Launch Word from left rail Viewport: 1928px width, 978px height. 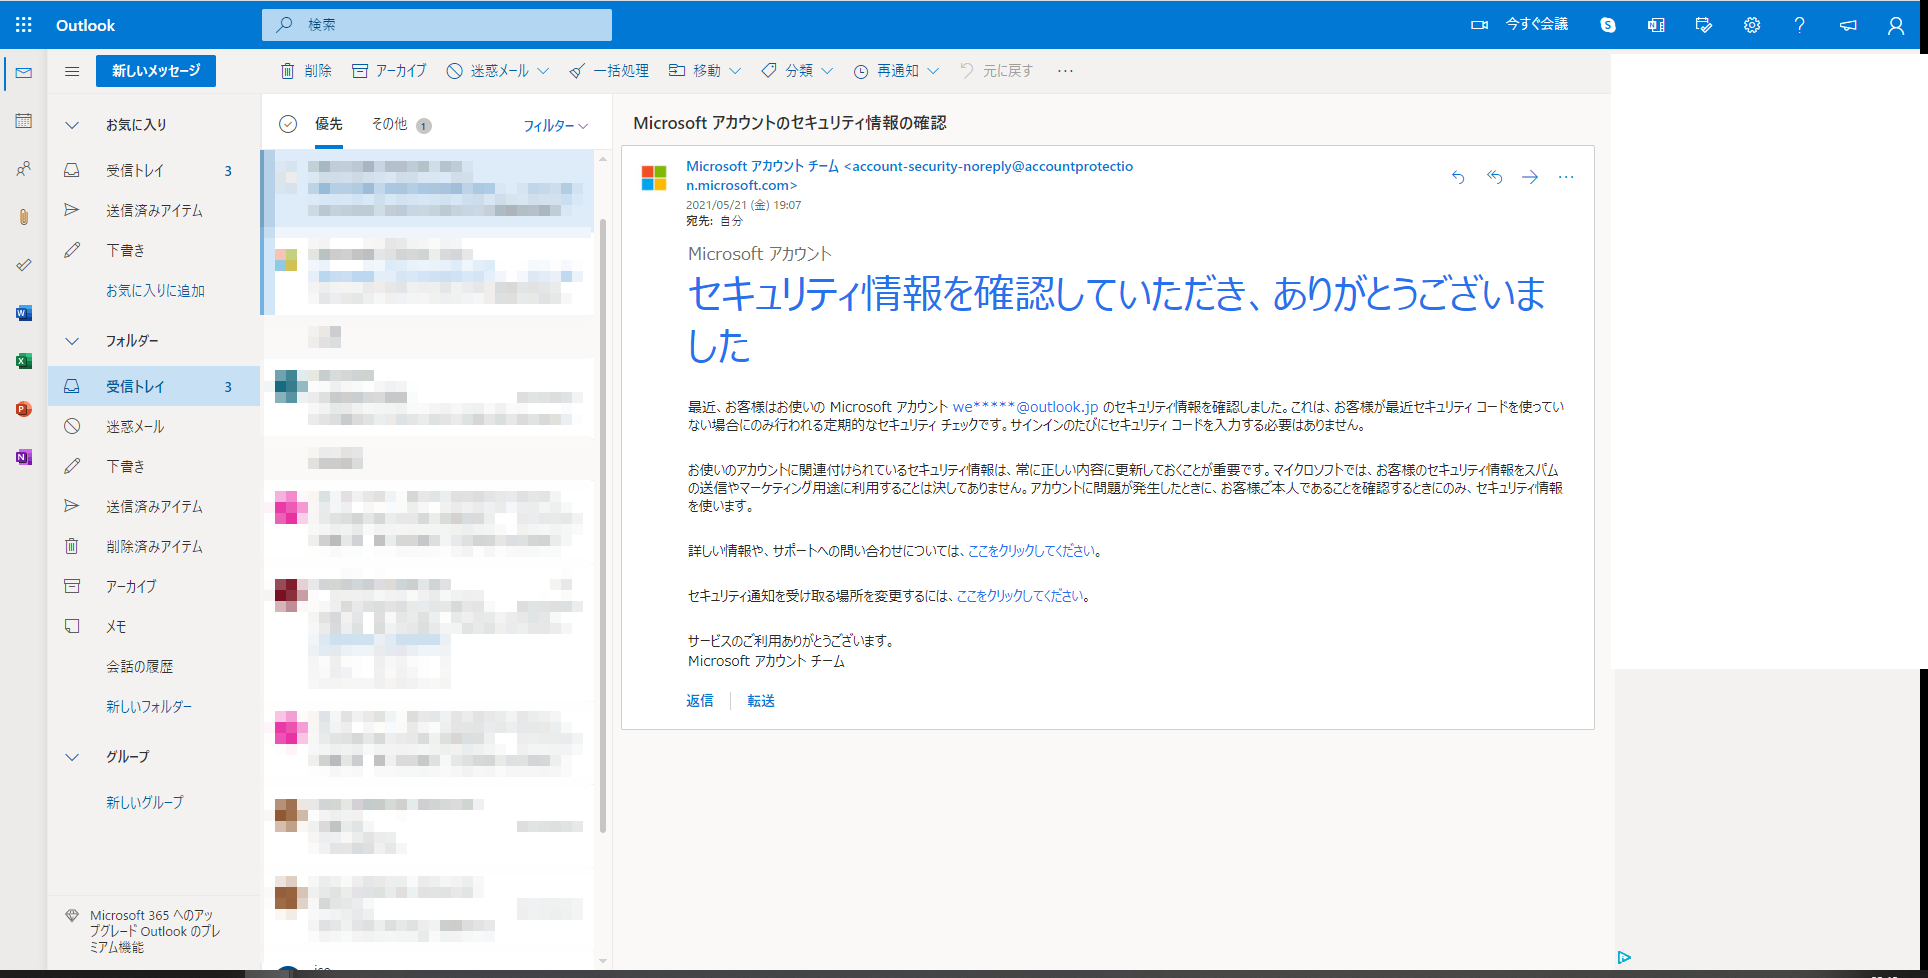(24, 313)
